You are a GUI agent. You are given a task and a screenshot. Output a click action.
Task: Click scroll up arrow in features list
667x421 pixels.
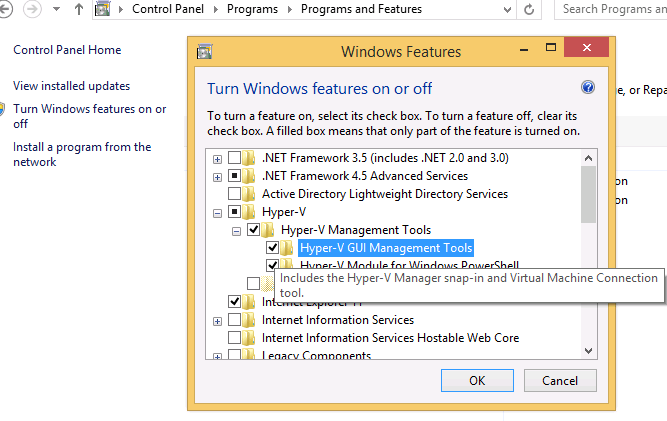pos(588,158)
